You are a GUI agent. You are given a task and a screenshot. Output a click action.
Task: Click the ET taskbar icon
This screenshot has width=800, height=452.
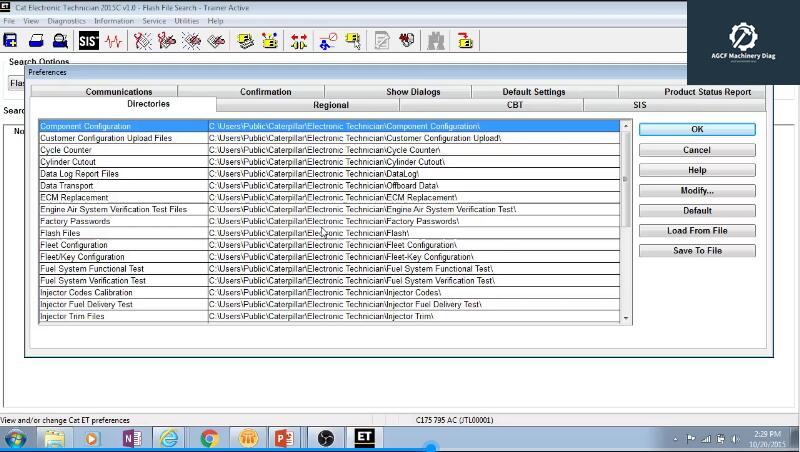[x=364, y=438]
